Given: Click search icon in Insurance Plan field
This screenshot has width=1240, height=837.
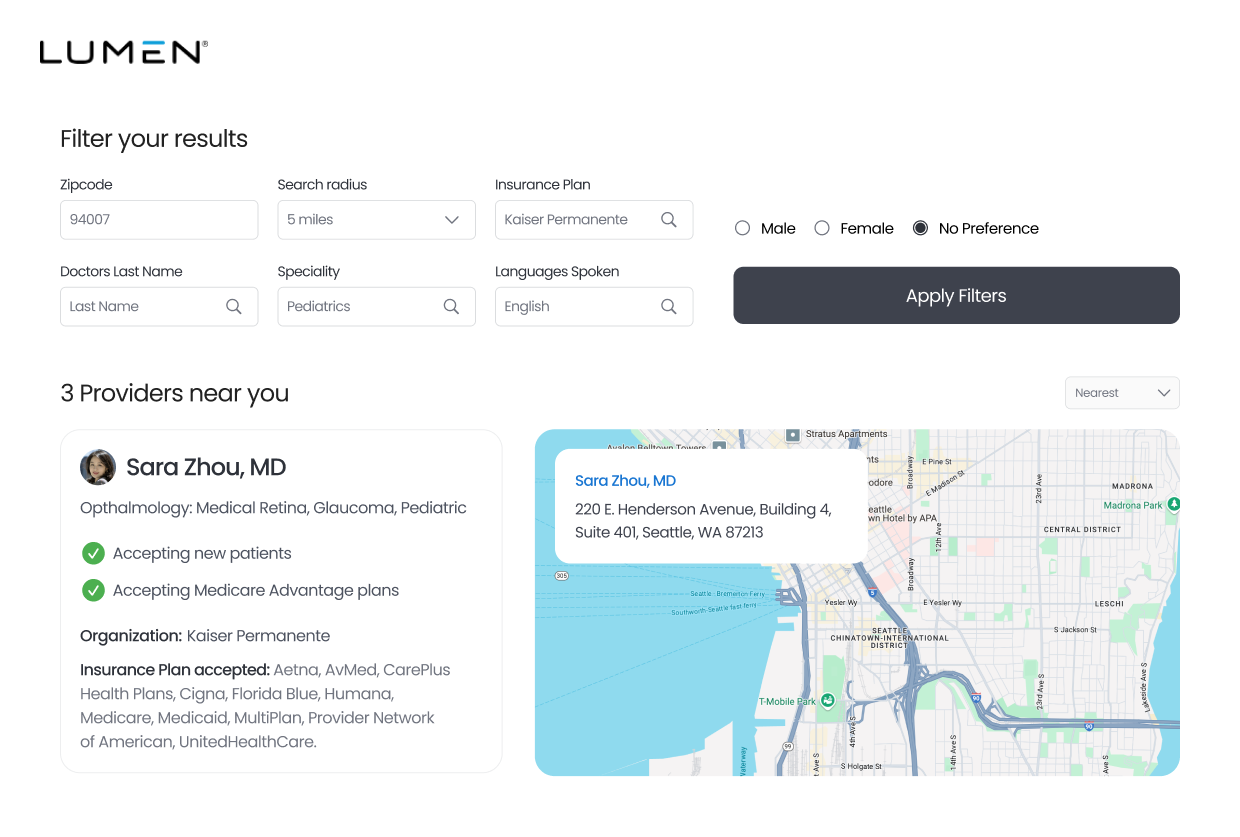Looking at the screenshot, I should click(669, 220).
